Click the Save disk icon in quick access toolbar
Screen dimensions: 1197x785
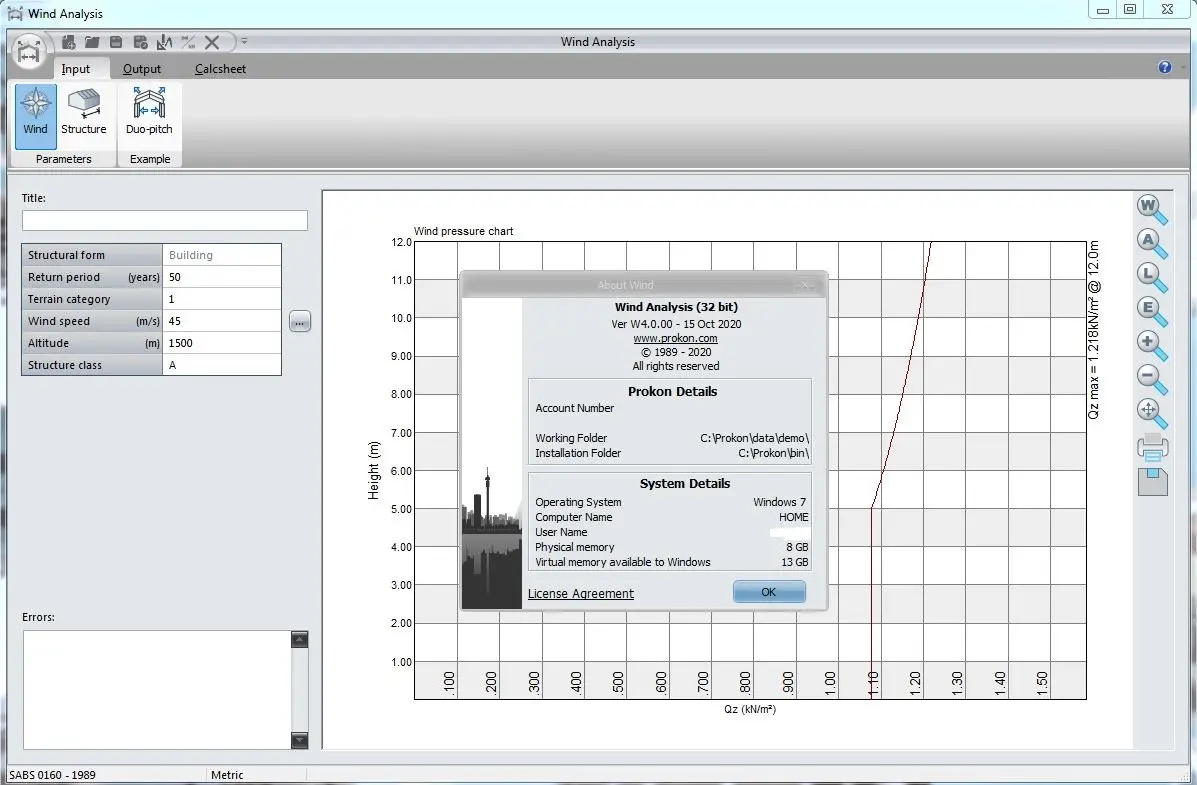pyautogui.click(x=116, y=42)
